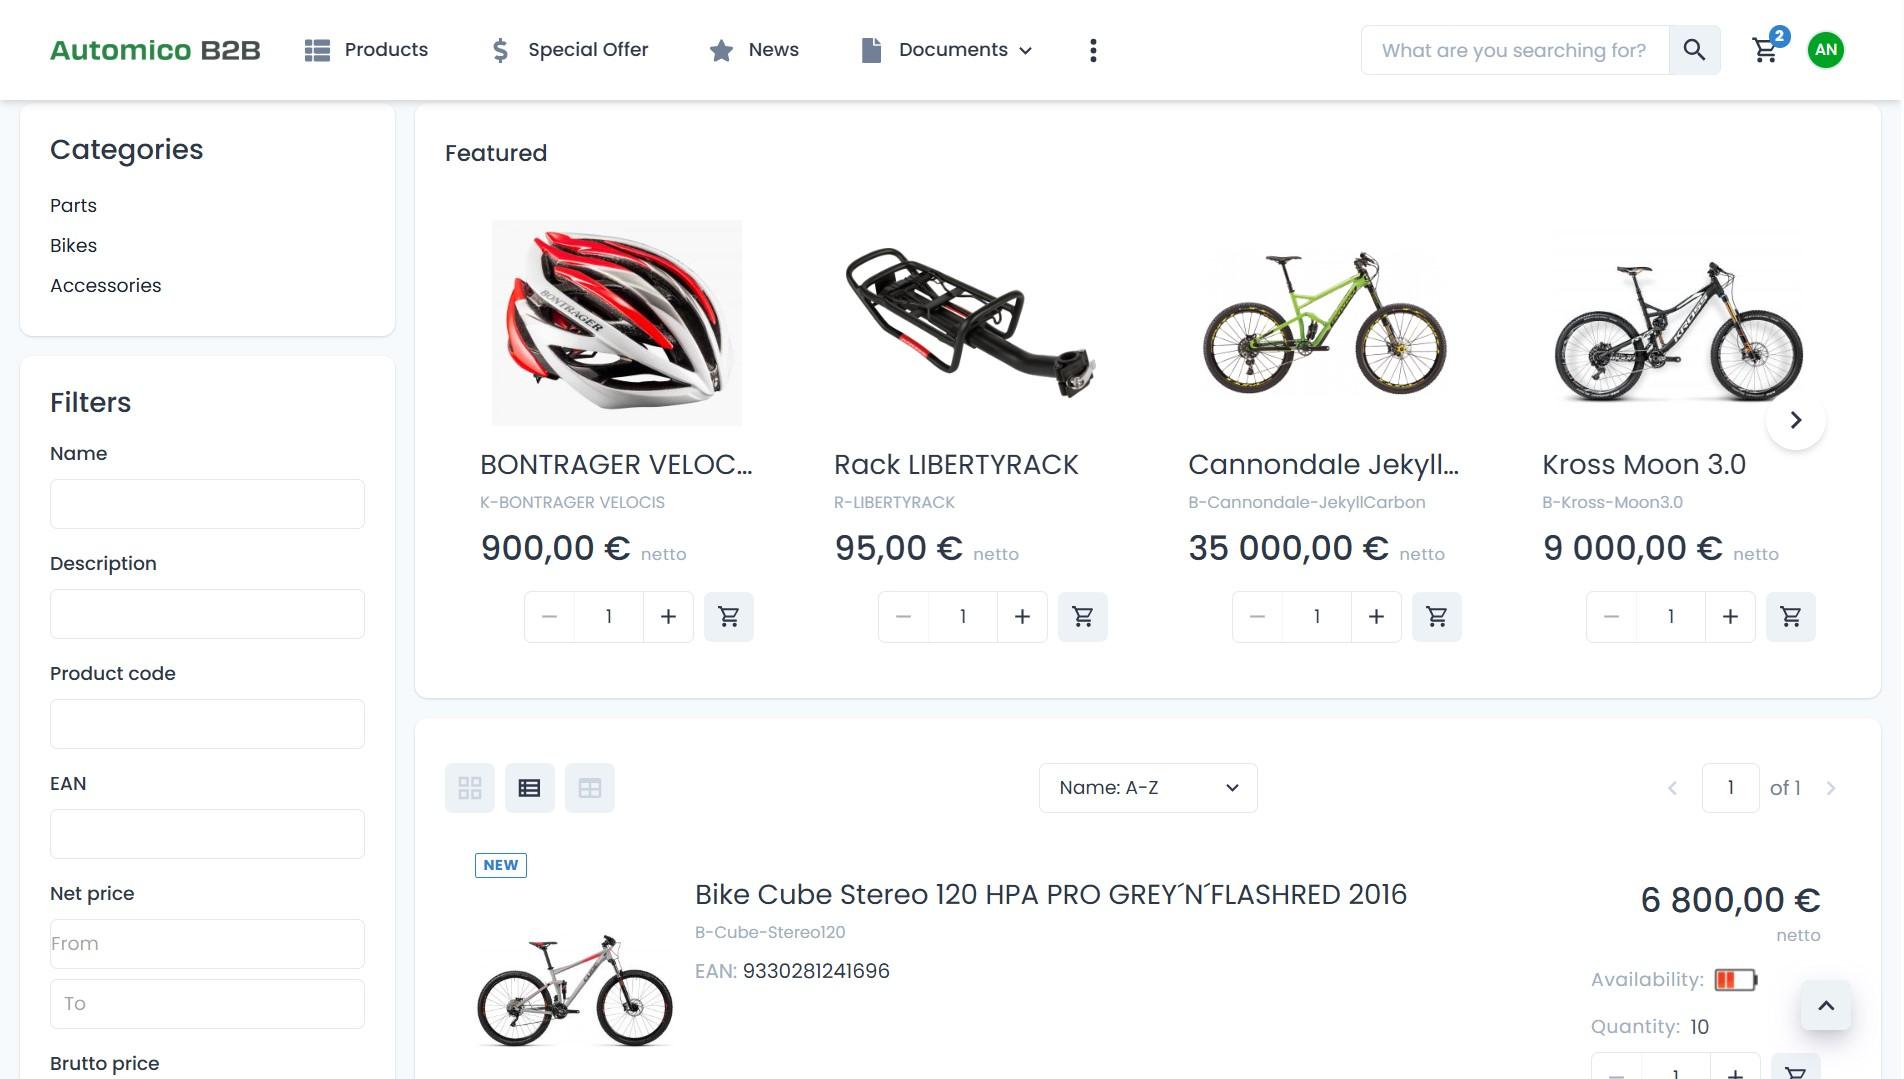Increase Cannondale Jekyll quantity with plus
The image size is (1904, 1079).
point(1376,617)
